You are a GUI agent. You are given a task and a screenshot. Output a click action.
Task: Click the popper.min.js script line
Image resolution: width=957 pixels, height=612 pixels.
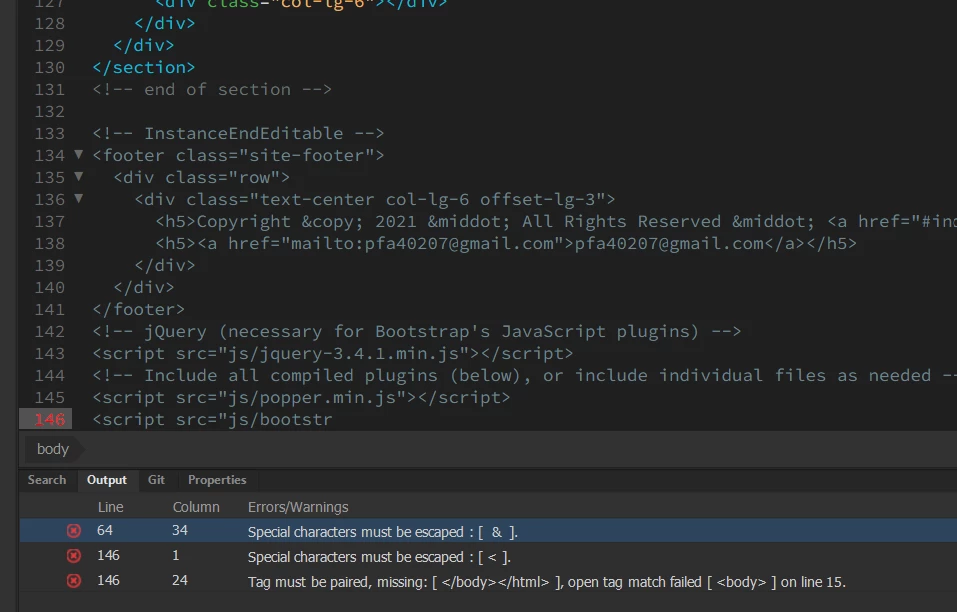(302, 397)
